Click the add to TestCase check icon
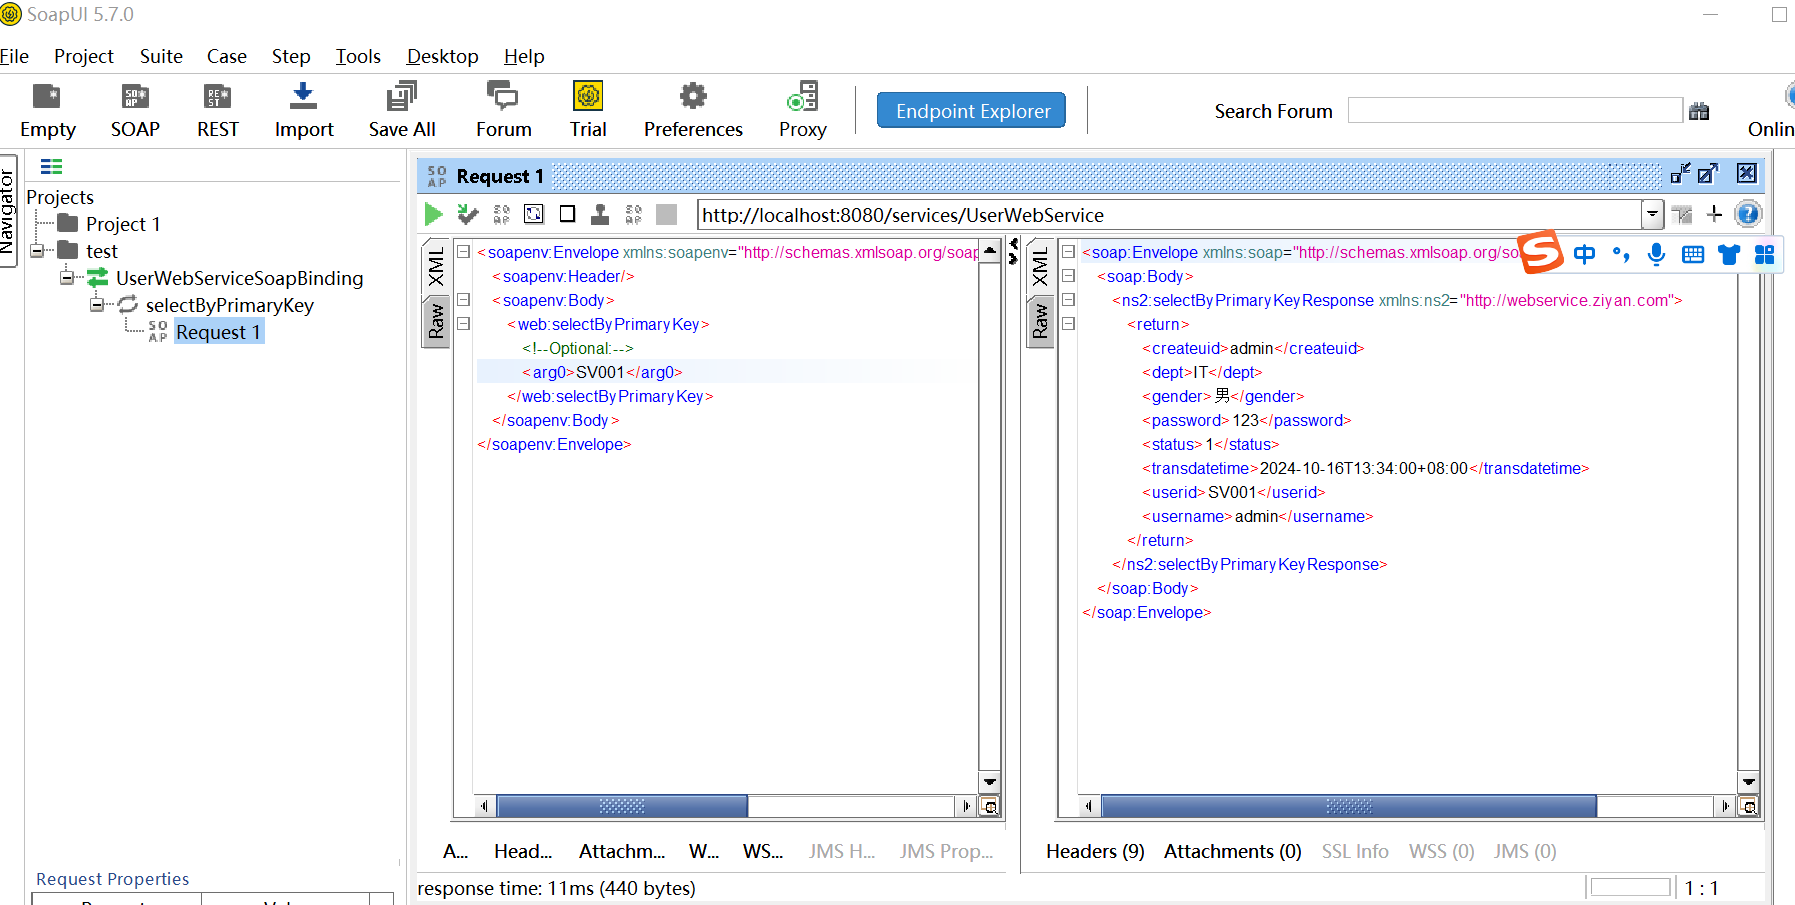Viewport: 1795px width, 905px height. (x=467, y=214)
